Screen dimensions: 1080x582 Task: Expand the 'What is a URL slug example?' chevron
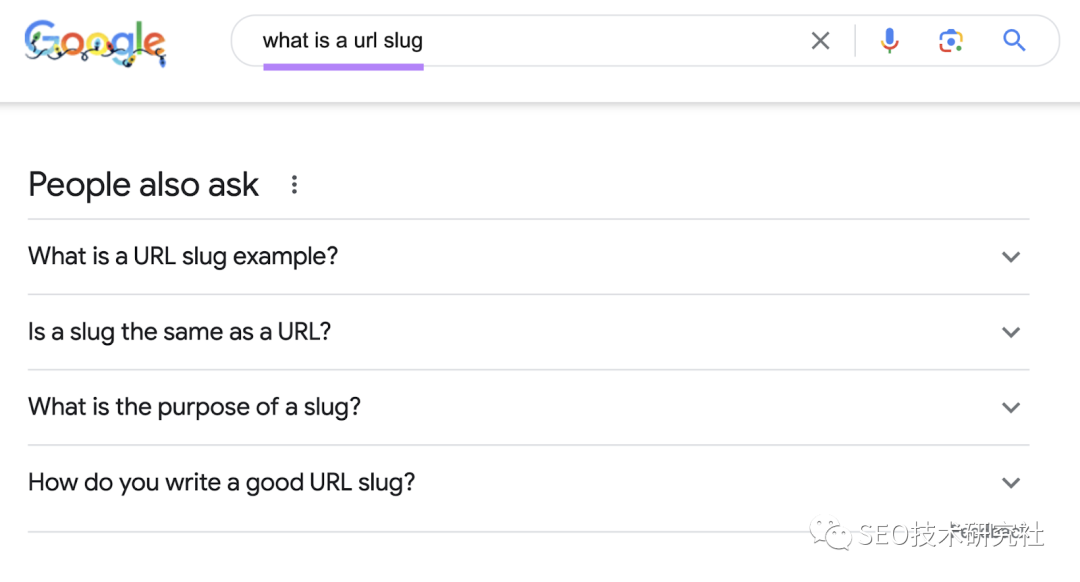(1011, 257)
